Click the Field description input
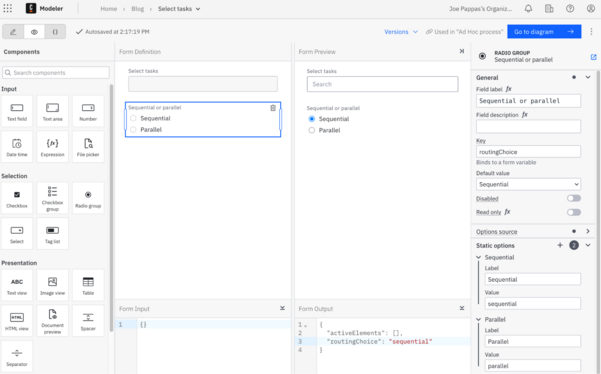 [x=528, y=126]
